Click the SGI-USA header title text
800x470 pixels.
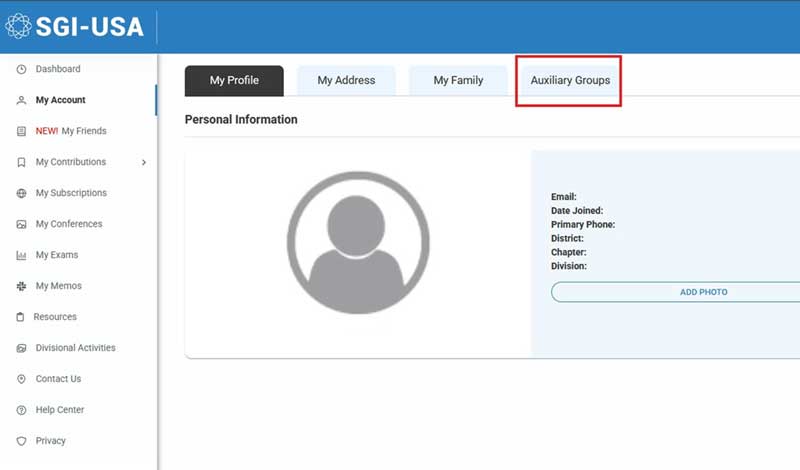pyautogui.click(x=90, y=27)
